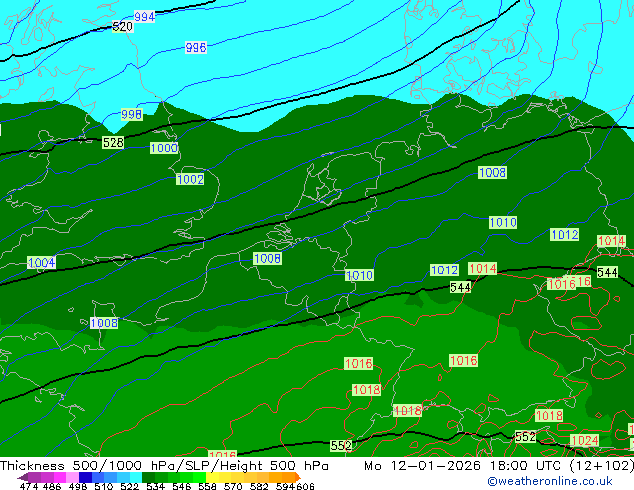Select the blue 996 isobar label
This screenshot has height=490, width=634.
(x=196, y=47)
